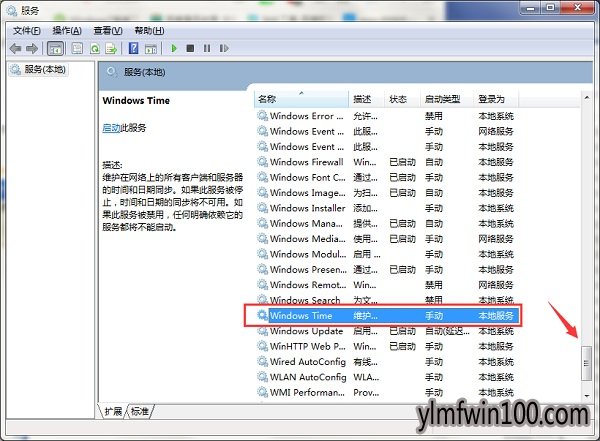Click the Refresh toolbar icon
The image size is (600, 441).
[95, 48]
